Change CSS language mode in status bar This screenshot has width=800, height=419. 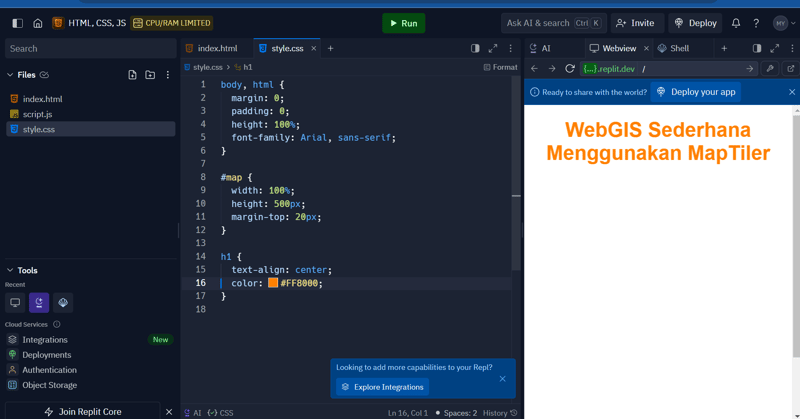pyautogui.click(x=220, y=413)
